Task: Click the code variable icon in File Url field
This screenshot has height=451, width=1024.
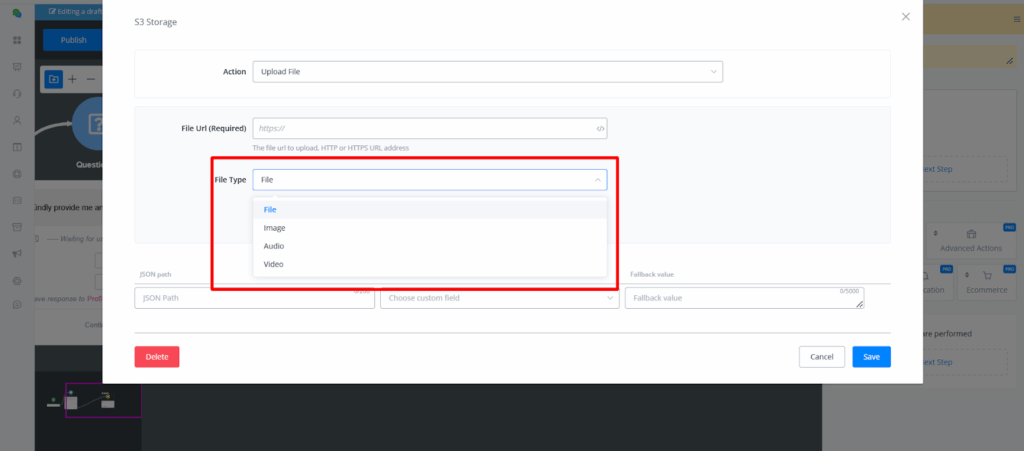Action: point(600,129)
